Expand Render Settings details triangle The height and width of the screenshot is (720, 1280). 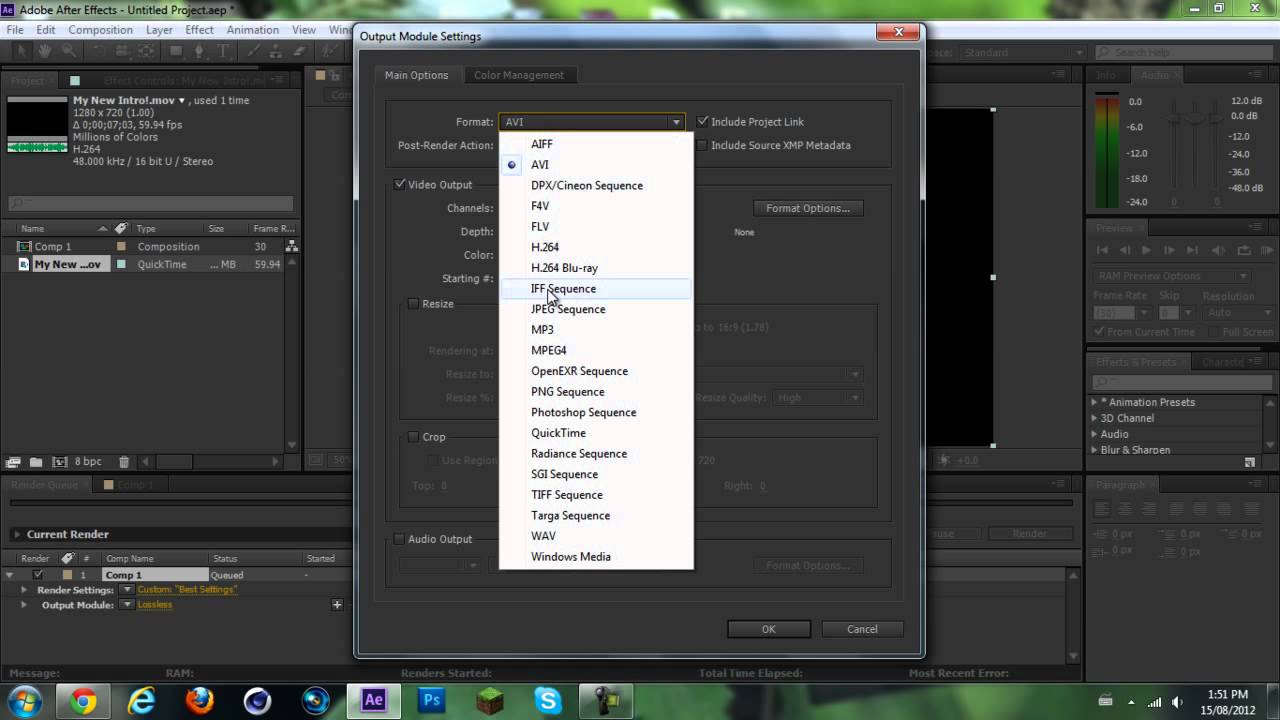pos(23,590)
